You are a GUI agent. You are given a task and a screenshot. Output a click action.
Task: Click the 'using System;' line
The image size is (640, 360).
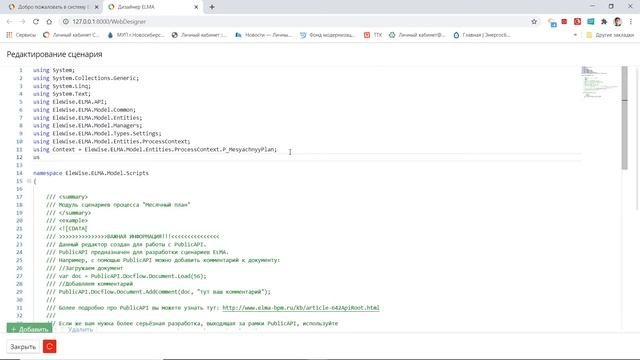pos(54,70)
